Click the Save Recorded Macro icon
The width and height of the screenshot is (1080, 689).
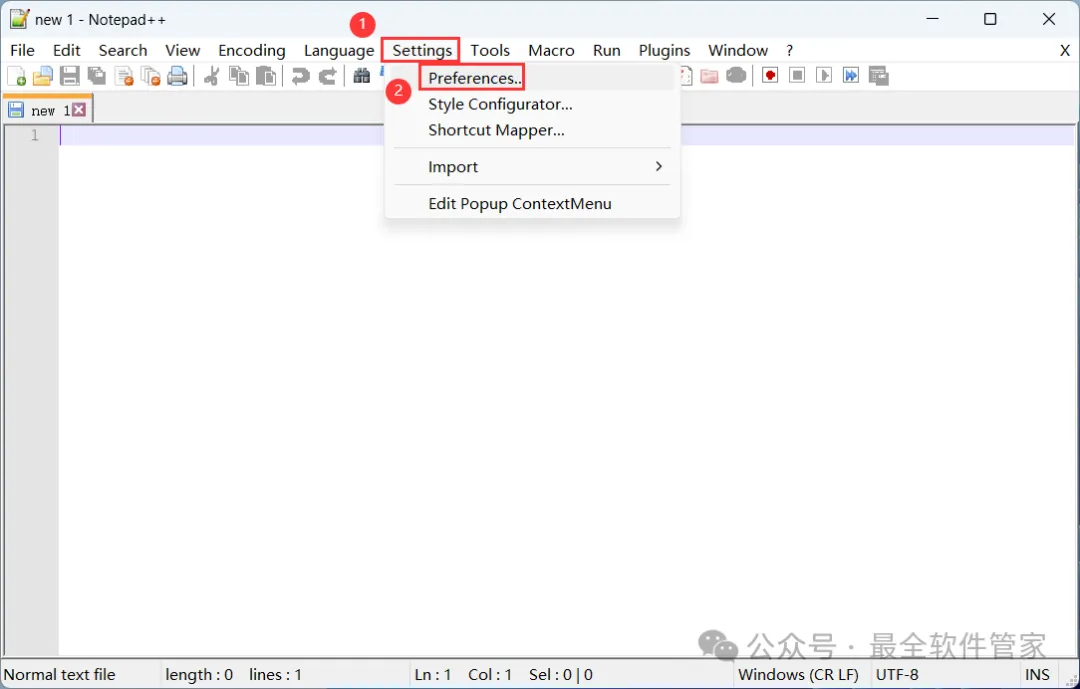[879, 76]
